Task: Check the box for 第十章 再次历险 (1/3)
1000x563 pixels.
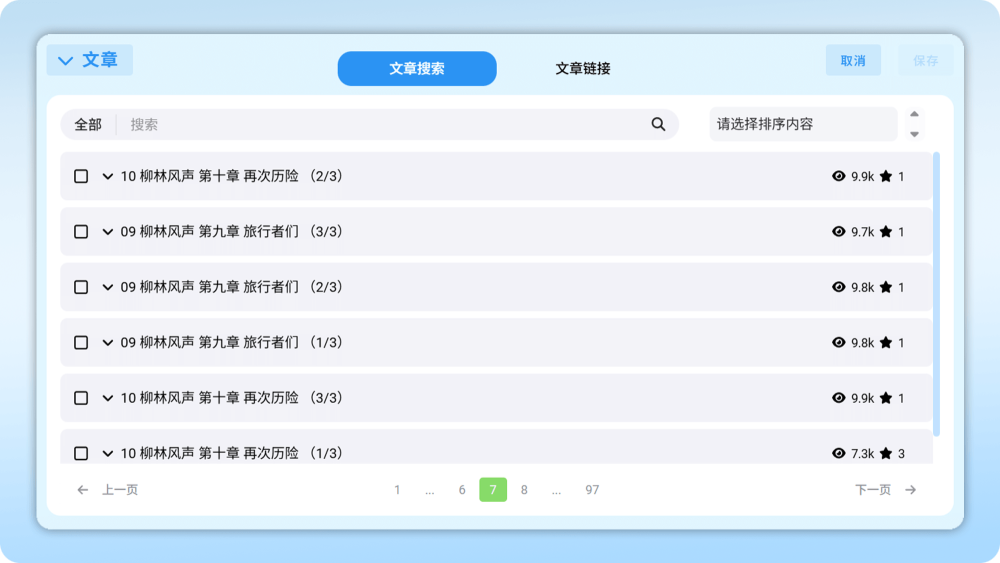Action: coord(81,453)
